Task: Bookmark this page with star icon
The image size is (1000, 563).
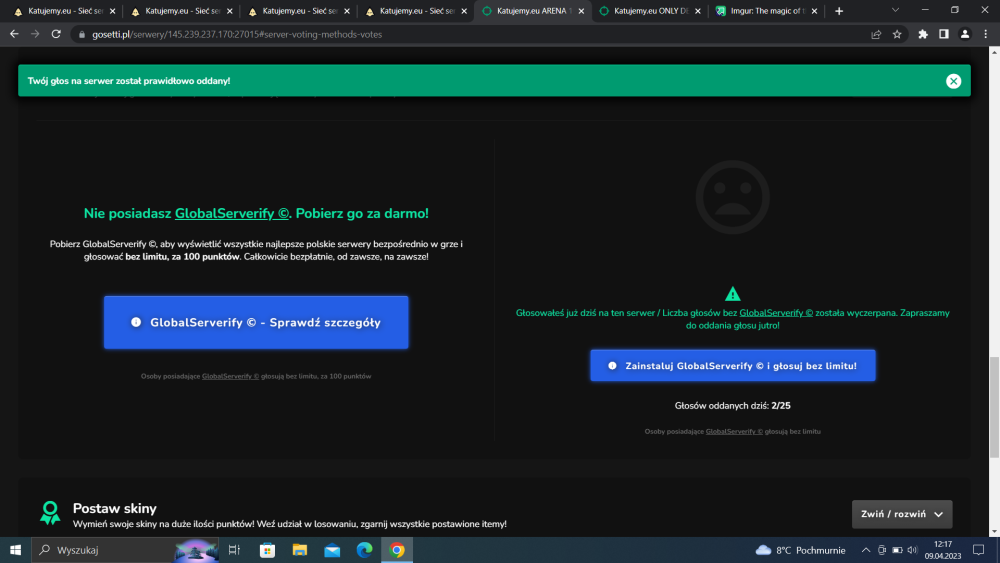Action: click(x=897, y=34)
